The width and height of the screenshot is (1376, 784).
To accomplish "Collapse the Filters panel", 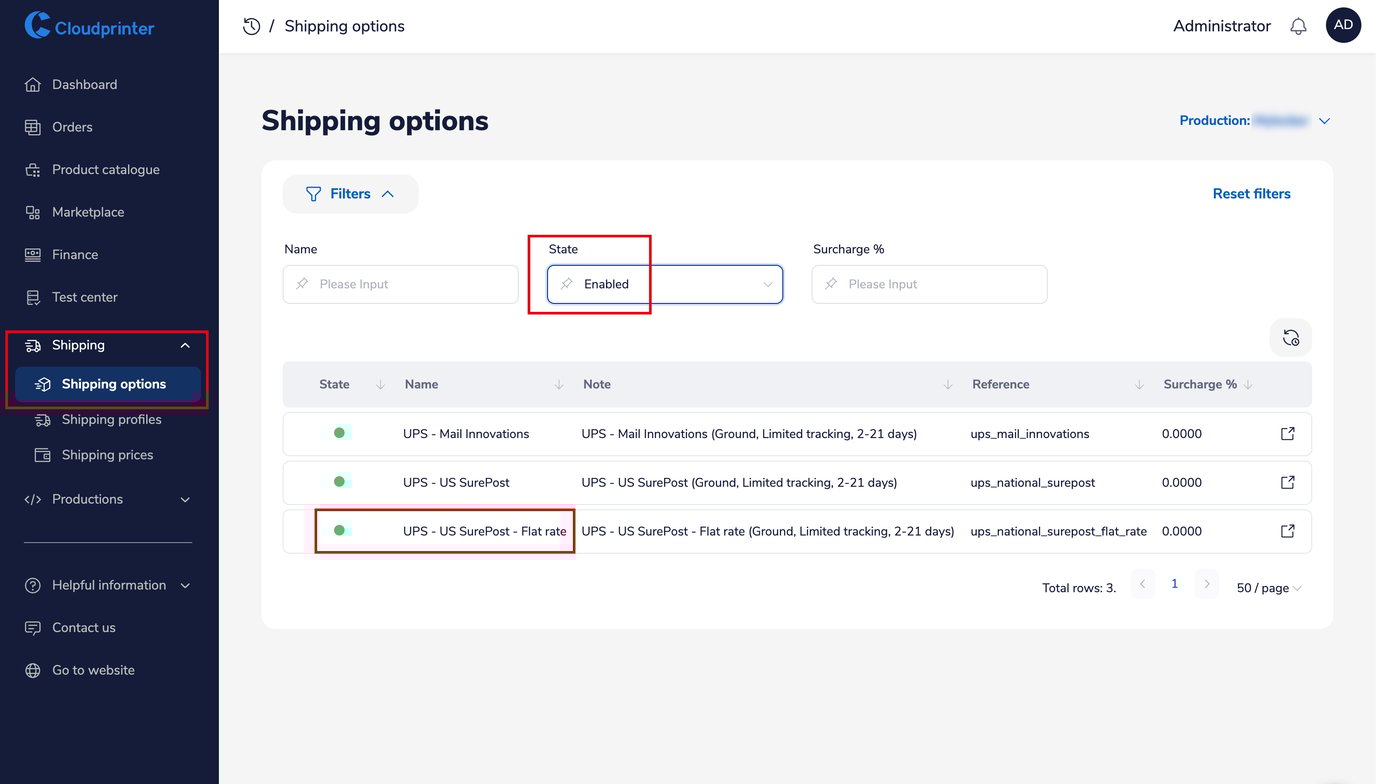I will (350, 193).
